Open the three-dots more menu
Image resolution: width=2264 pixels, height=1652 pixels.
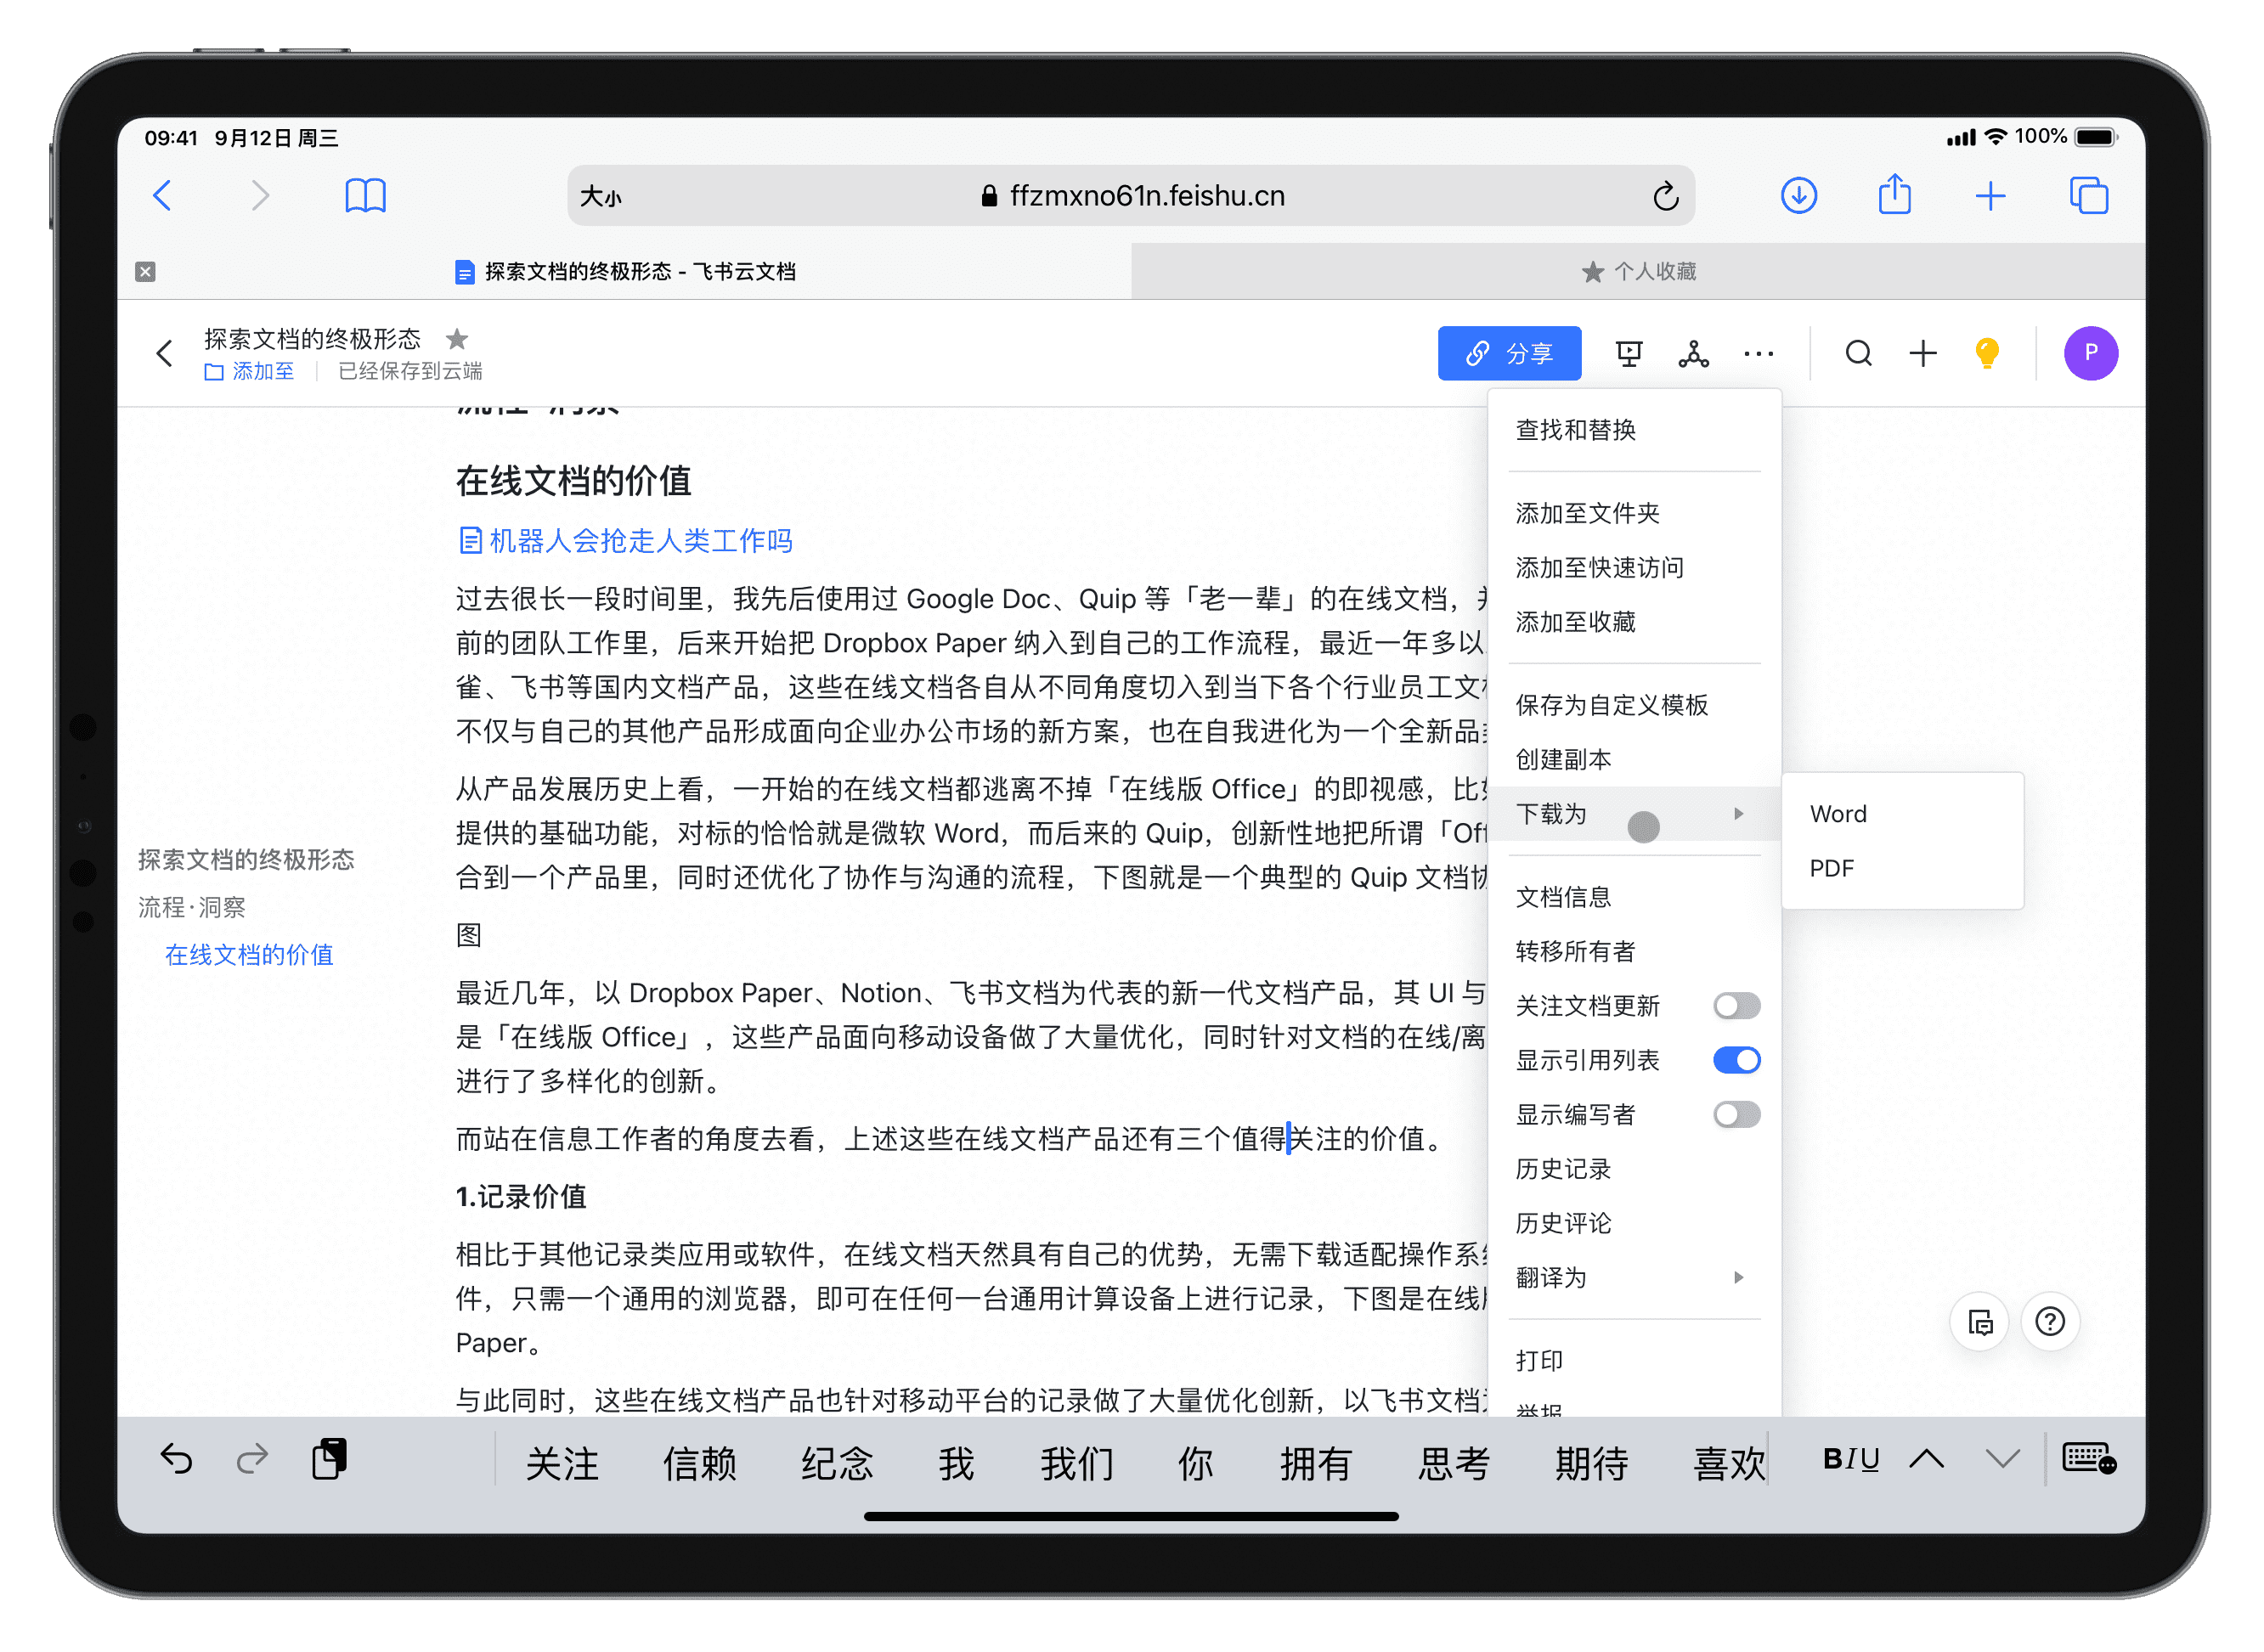coord(1758,353)
